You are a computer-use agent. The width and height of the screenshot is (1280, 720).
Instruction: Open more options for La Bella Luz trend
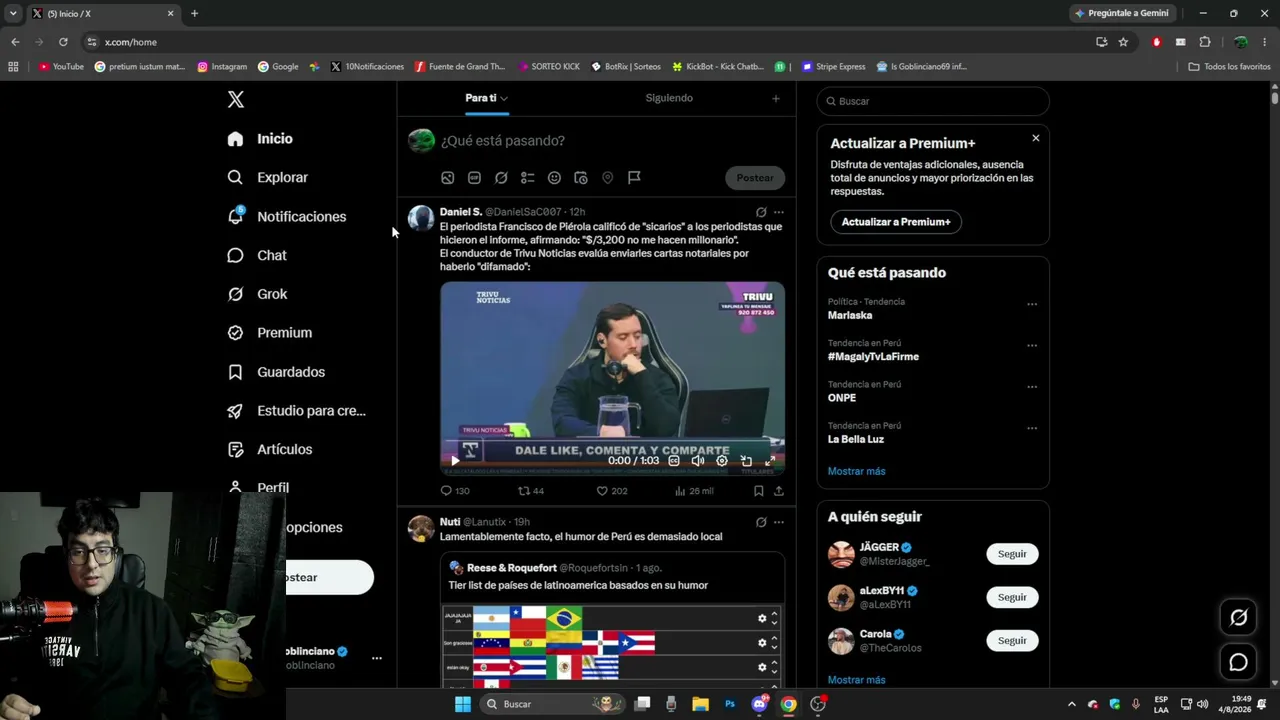(x=1032, y=428)
